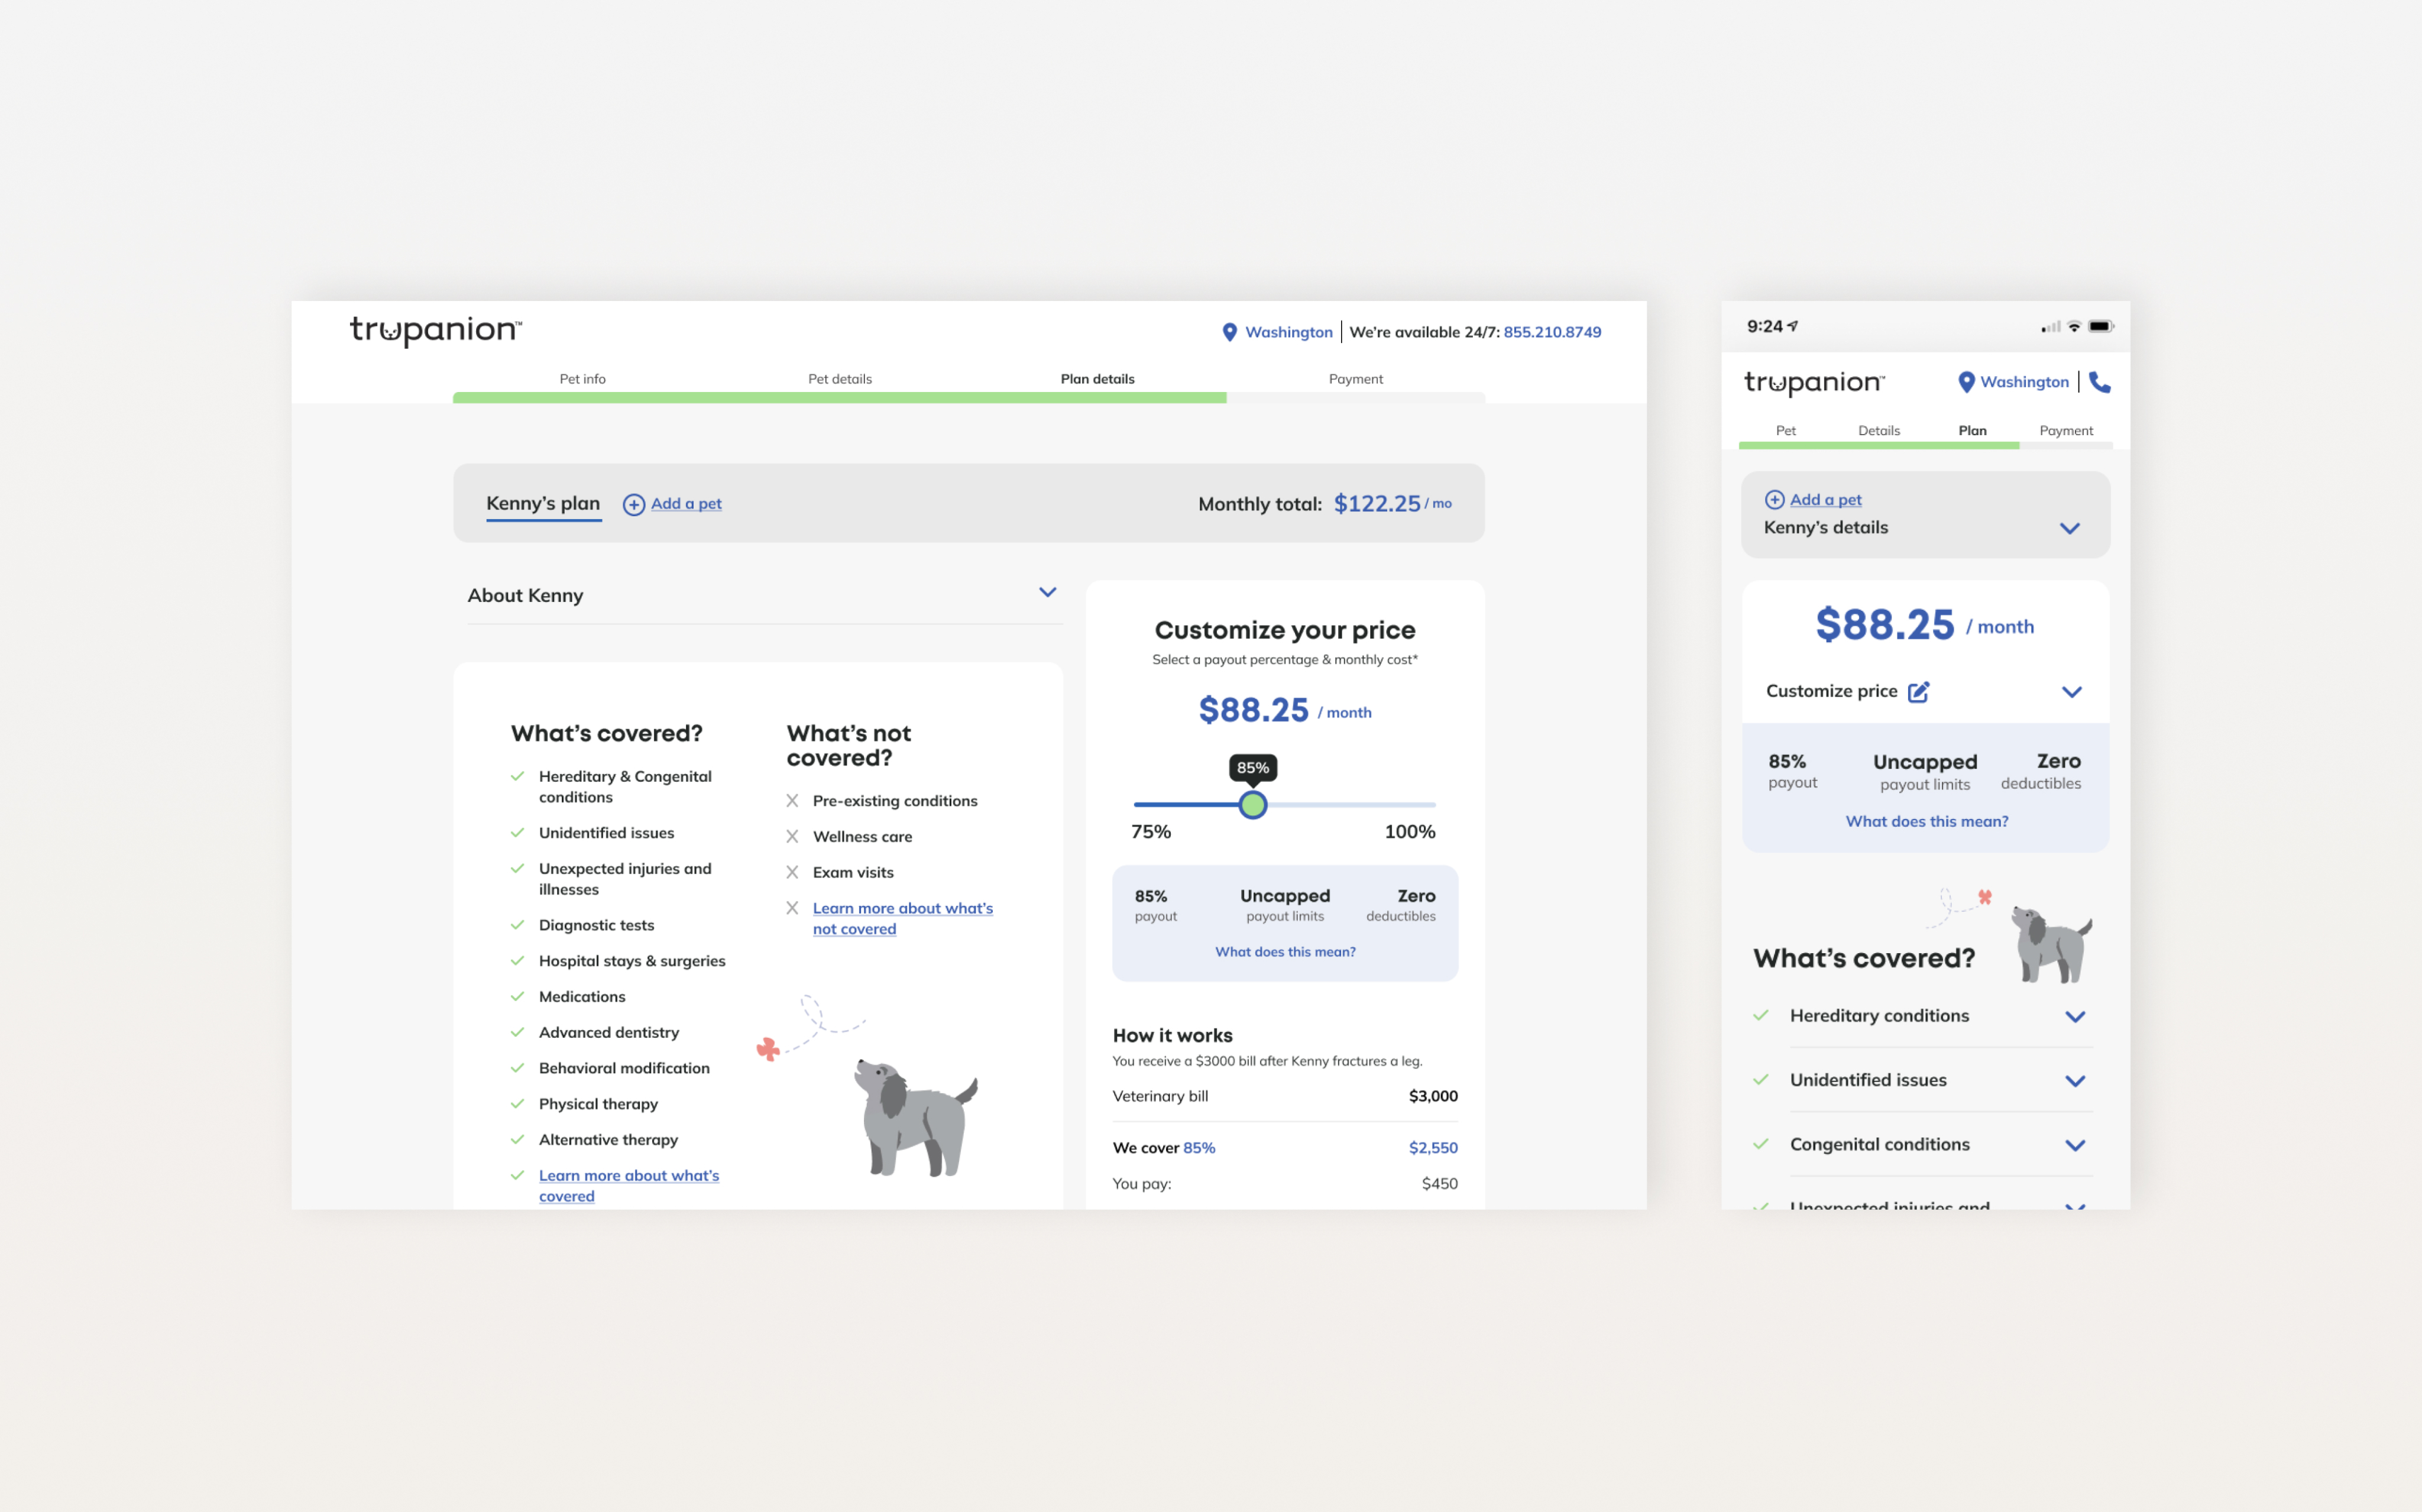Click the $3,000 Veterinary bill amount
This screenshot has width=2422, height=1512.
click(x=1433, y=1097)
